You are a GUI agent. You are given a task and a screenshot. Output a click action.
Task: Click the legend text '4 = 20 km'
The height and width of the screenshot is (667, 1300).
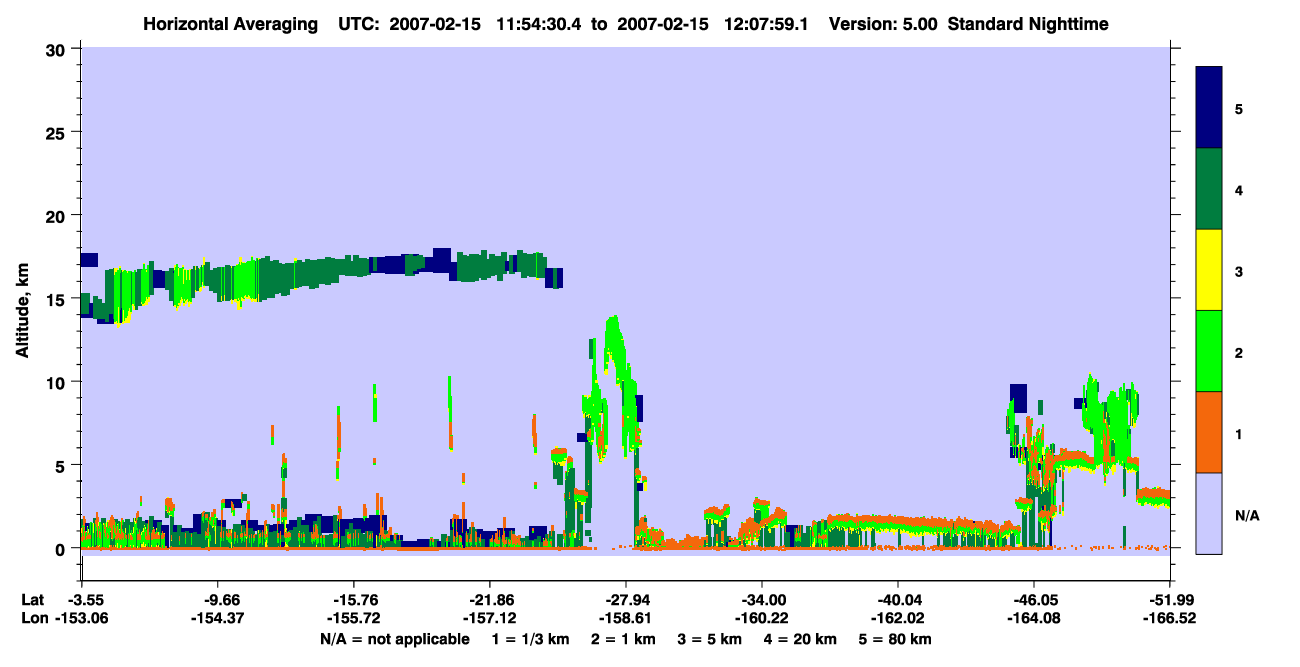coord(802,639)
